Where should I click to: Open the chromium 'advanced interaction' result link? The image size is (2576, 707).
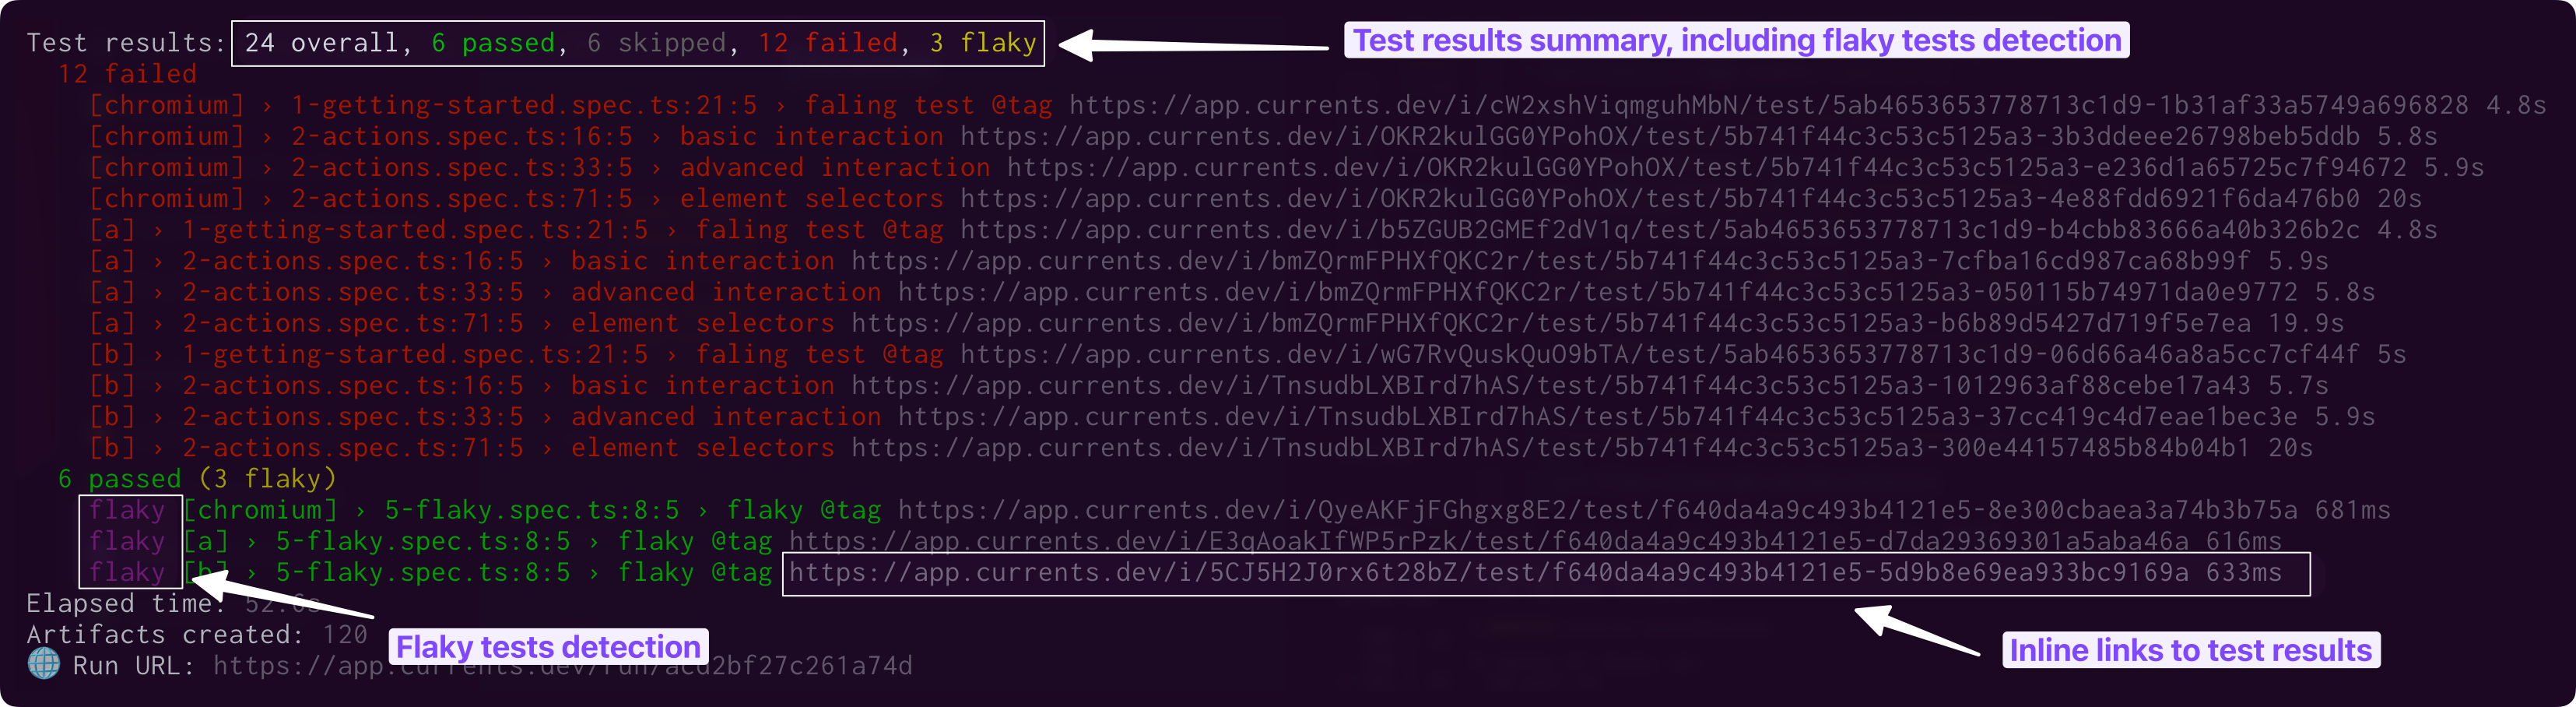pos(1706,167)
